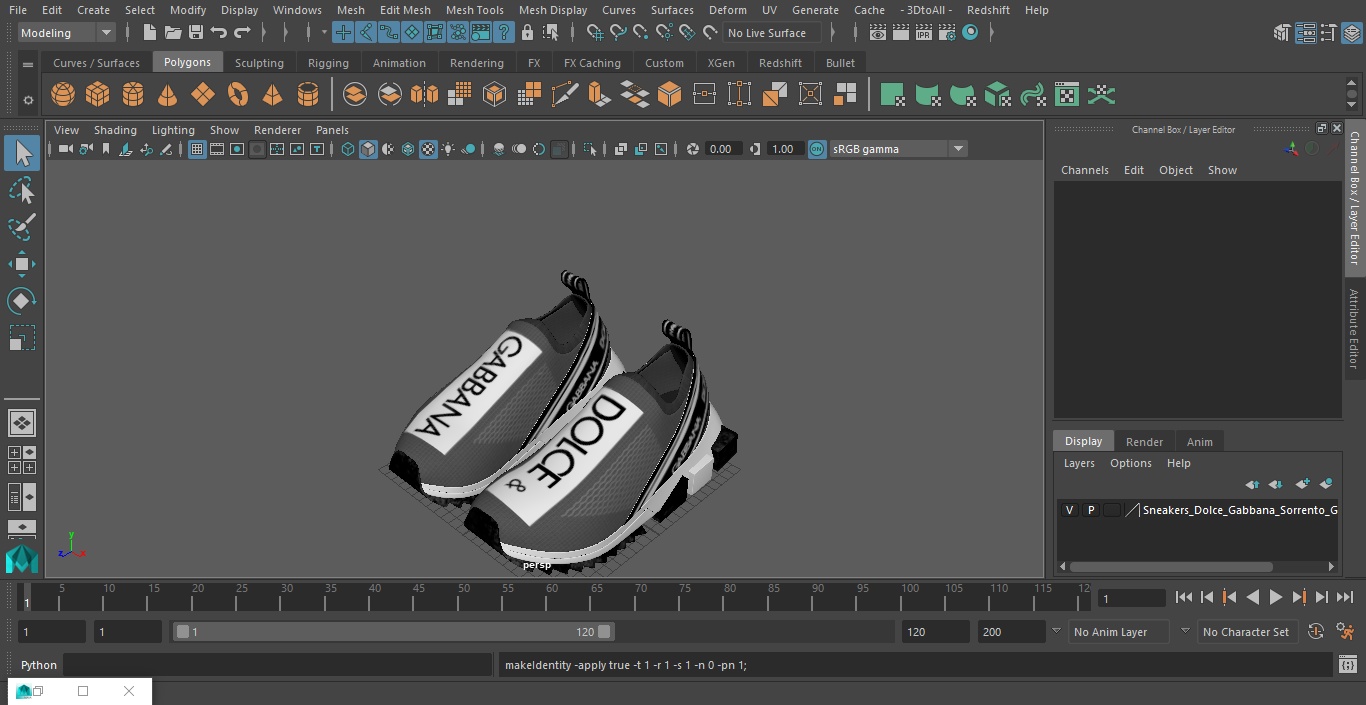Toggle playback P for the Sneakers layer
The width and height of the screenshot is (1366, 705).
point(1091,510)
